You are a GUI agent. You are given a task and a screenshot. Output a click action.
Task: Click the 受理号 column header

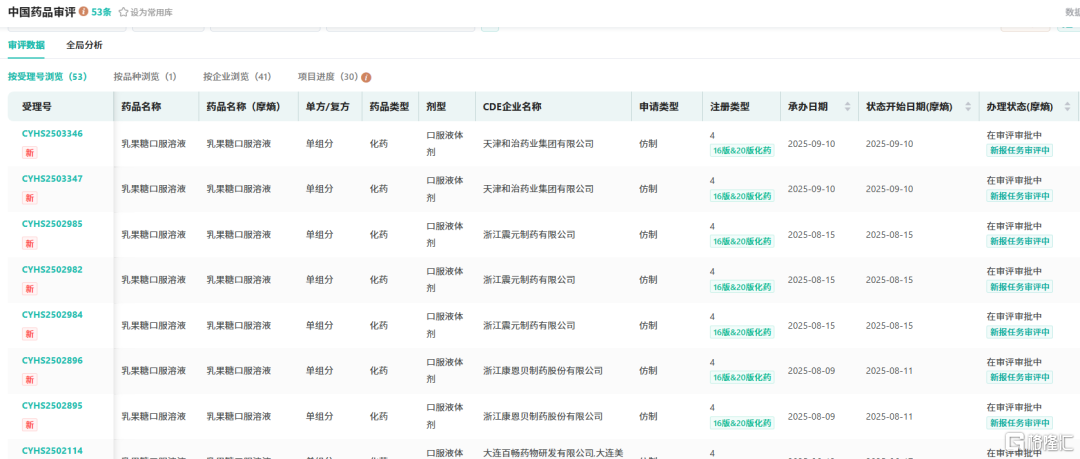[x=37, y=107]
